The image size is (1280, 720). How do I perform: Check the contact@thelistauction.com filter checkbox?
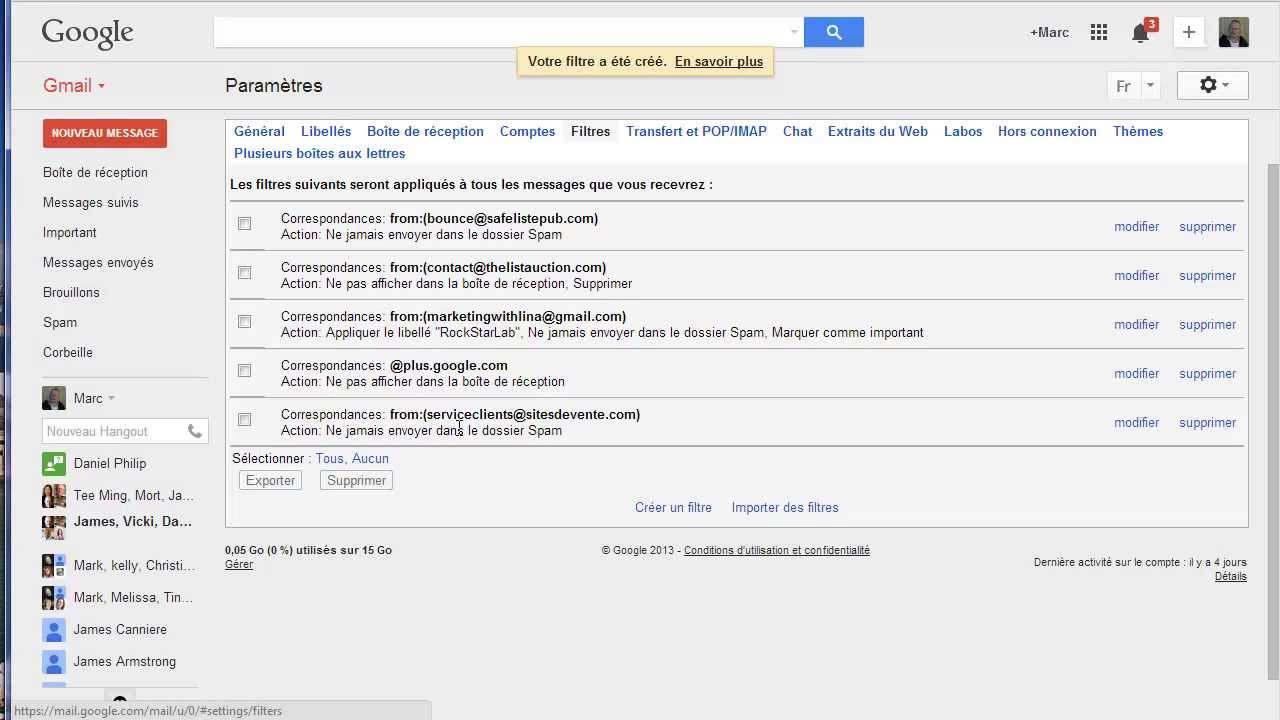(244, 272)
